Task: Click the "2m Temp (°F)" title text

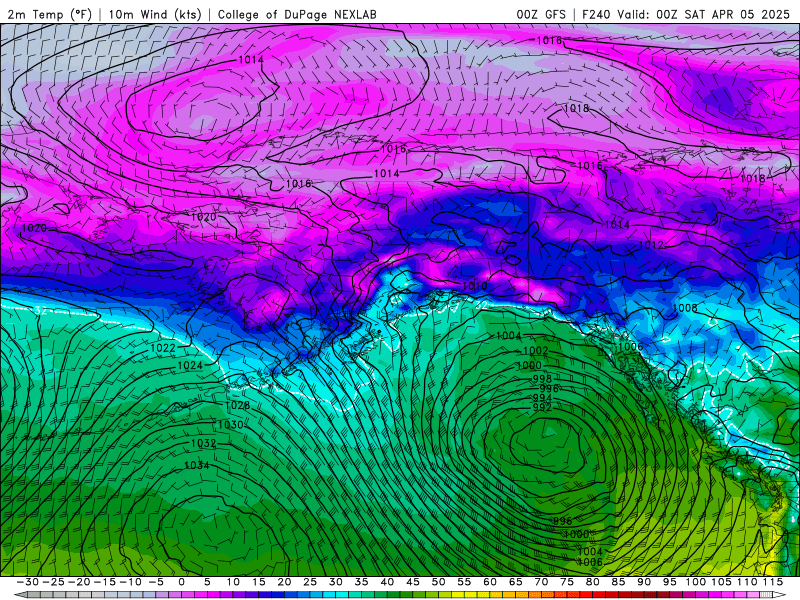Action: tap(49, 14)
